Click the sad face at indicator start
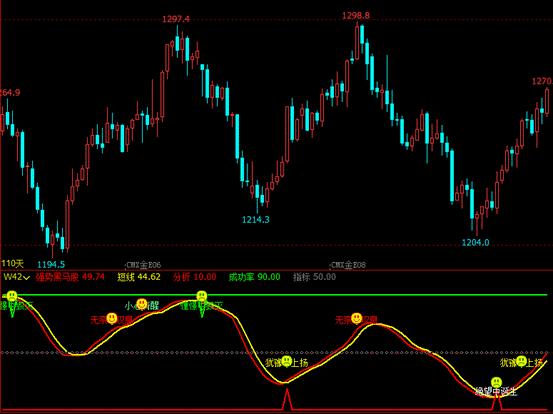 12,296
